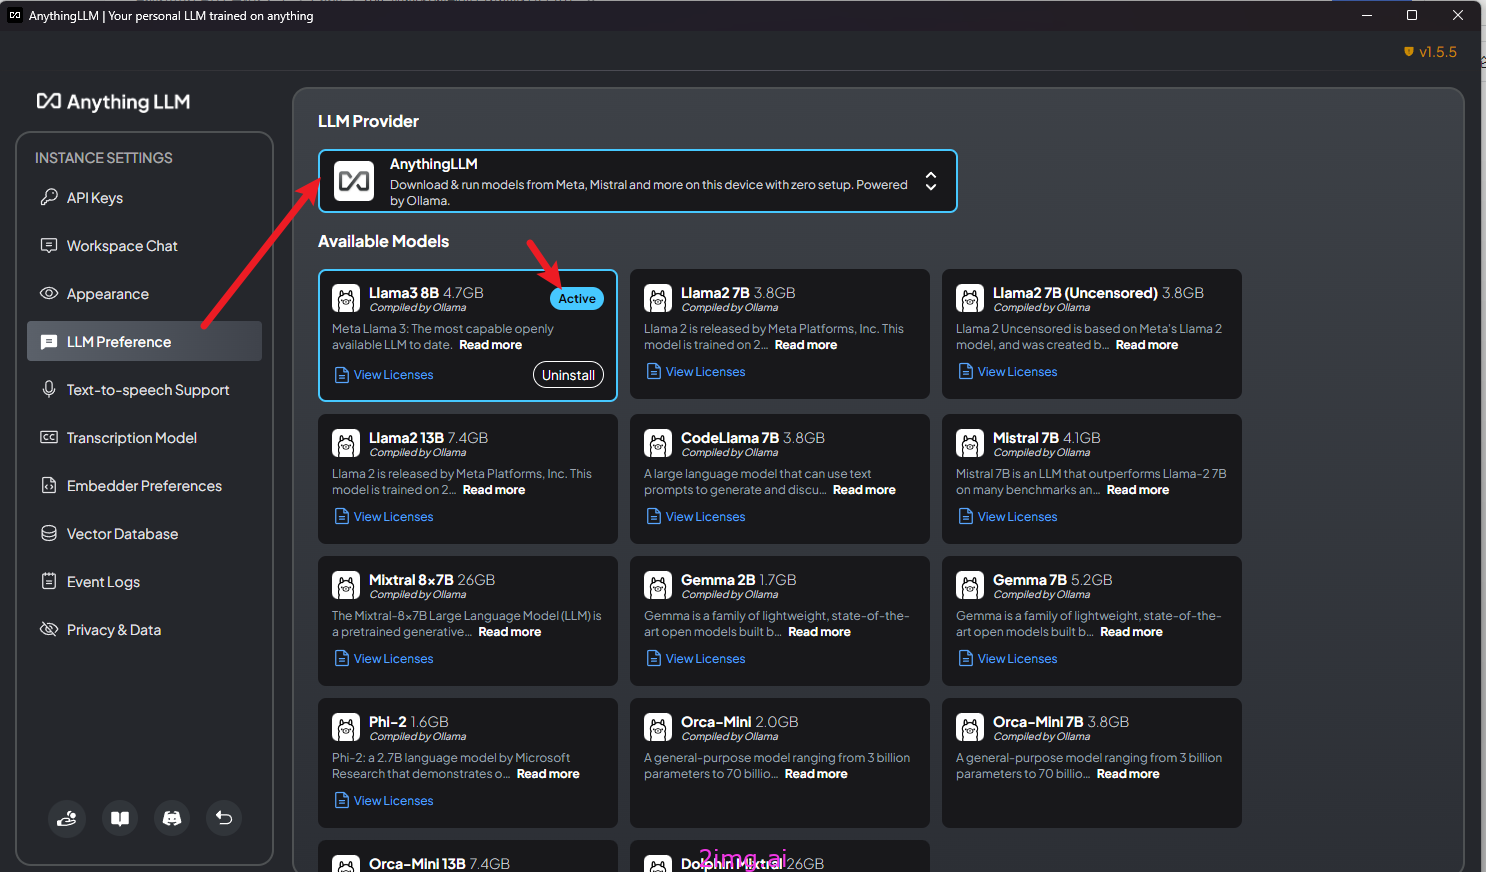Screen dimensions: 1486x872
Task: Open Transcription Model settings
Action: click(x=144, y=438)
